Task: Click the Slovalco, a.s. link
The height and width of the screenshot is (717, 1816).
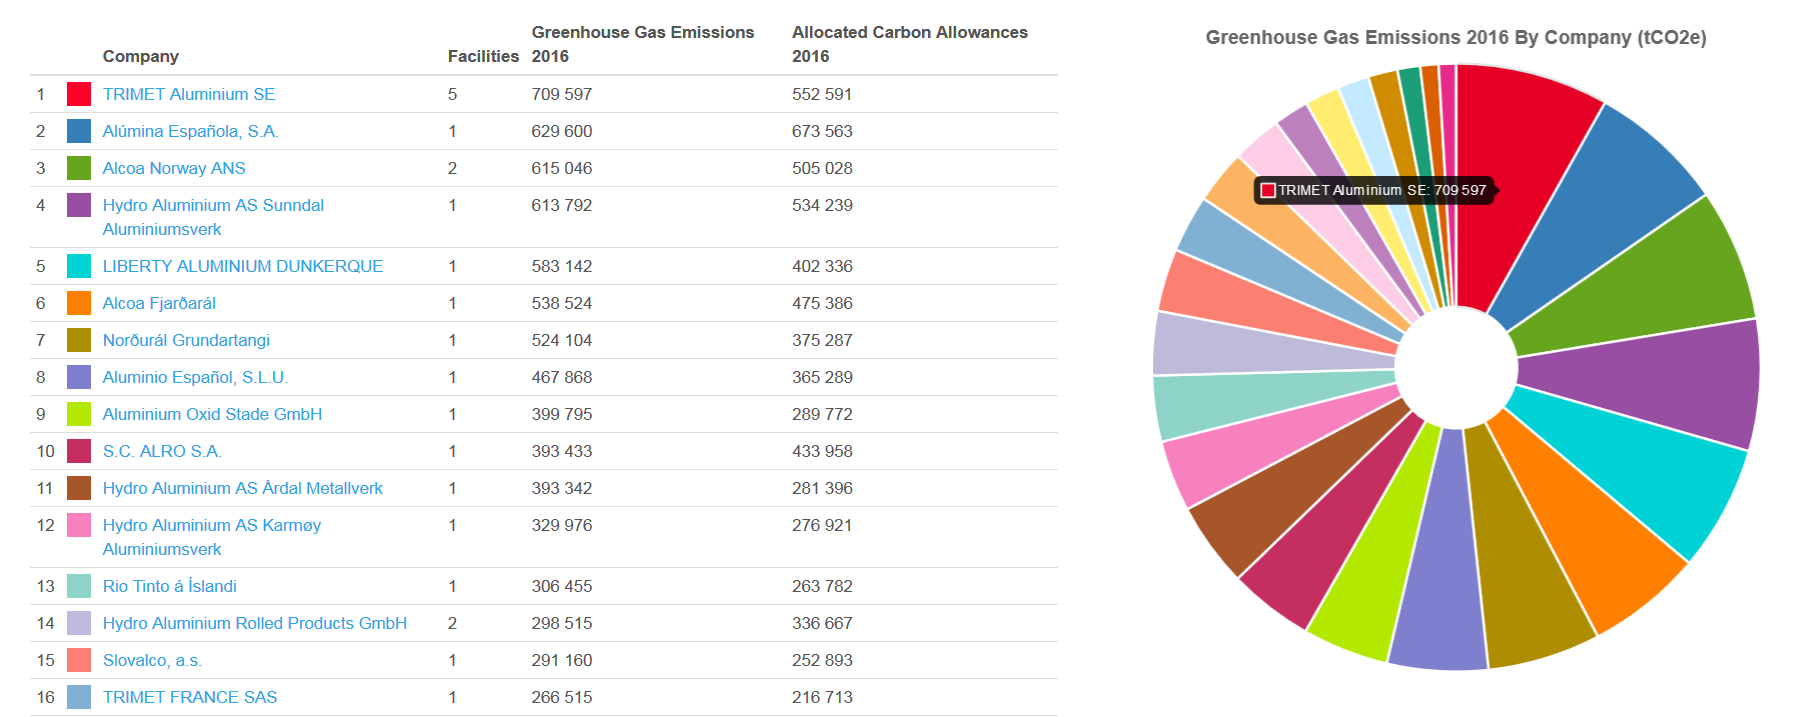Action: 152,660
